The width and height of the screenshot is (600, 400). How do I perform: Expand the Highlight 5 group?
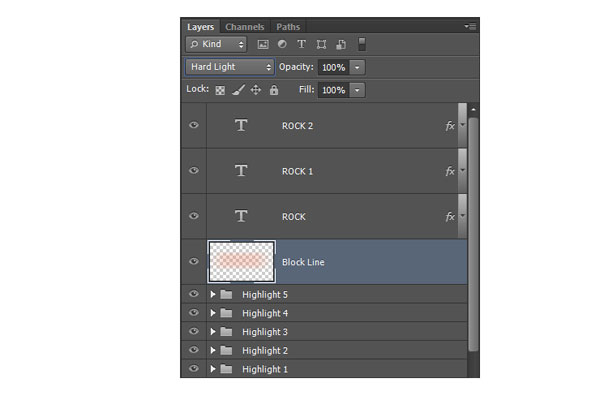pos(213,294)
